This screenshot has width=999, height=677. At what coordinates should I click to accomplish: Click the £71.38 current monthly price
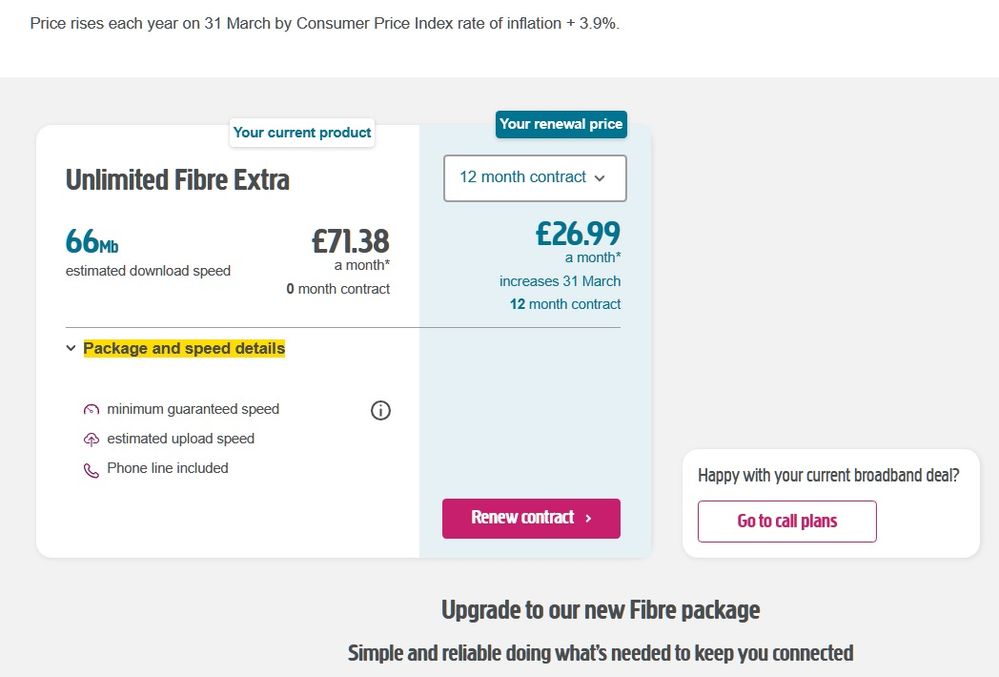(350, 241)
